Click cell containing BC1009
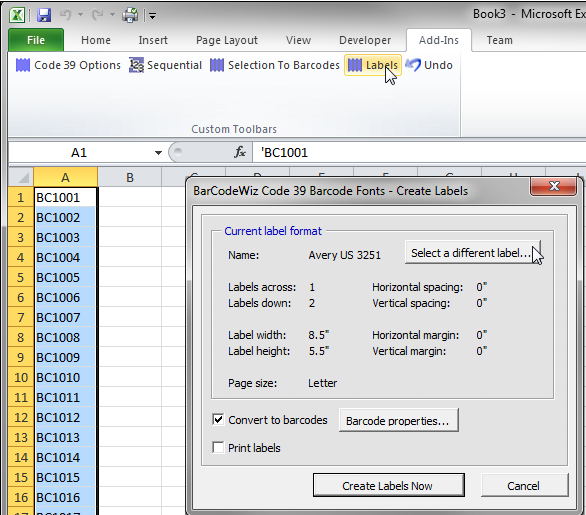This screenshot has width=586, height=515. (x=65, y=357)
